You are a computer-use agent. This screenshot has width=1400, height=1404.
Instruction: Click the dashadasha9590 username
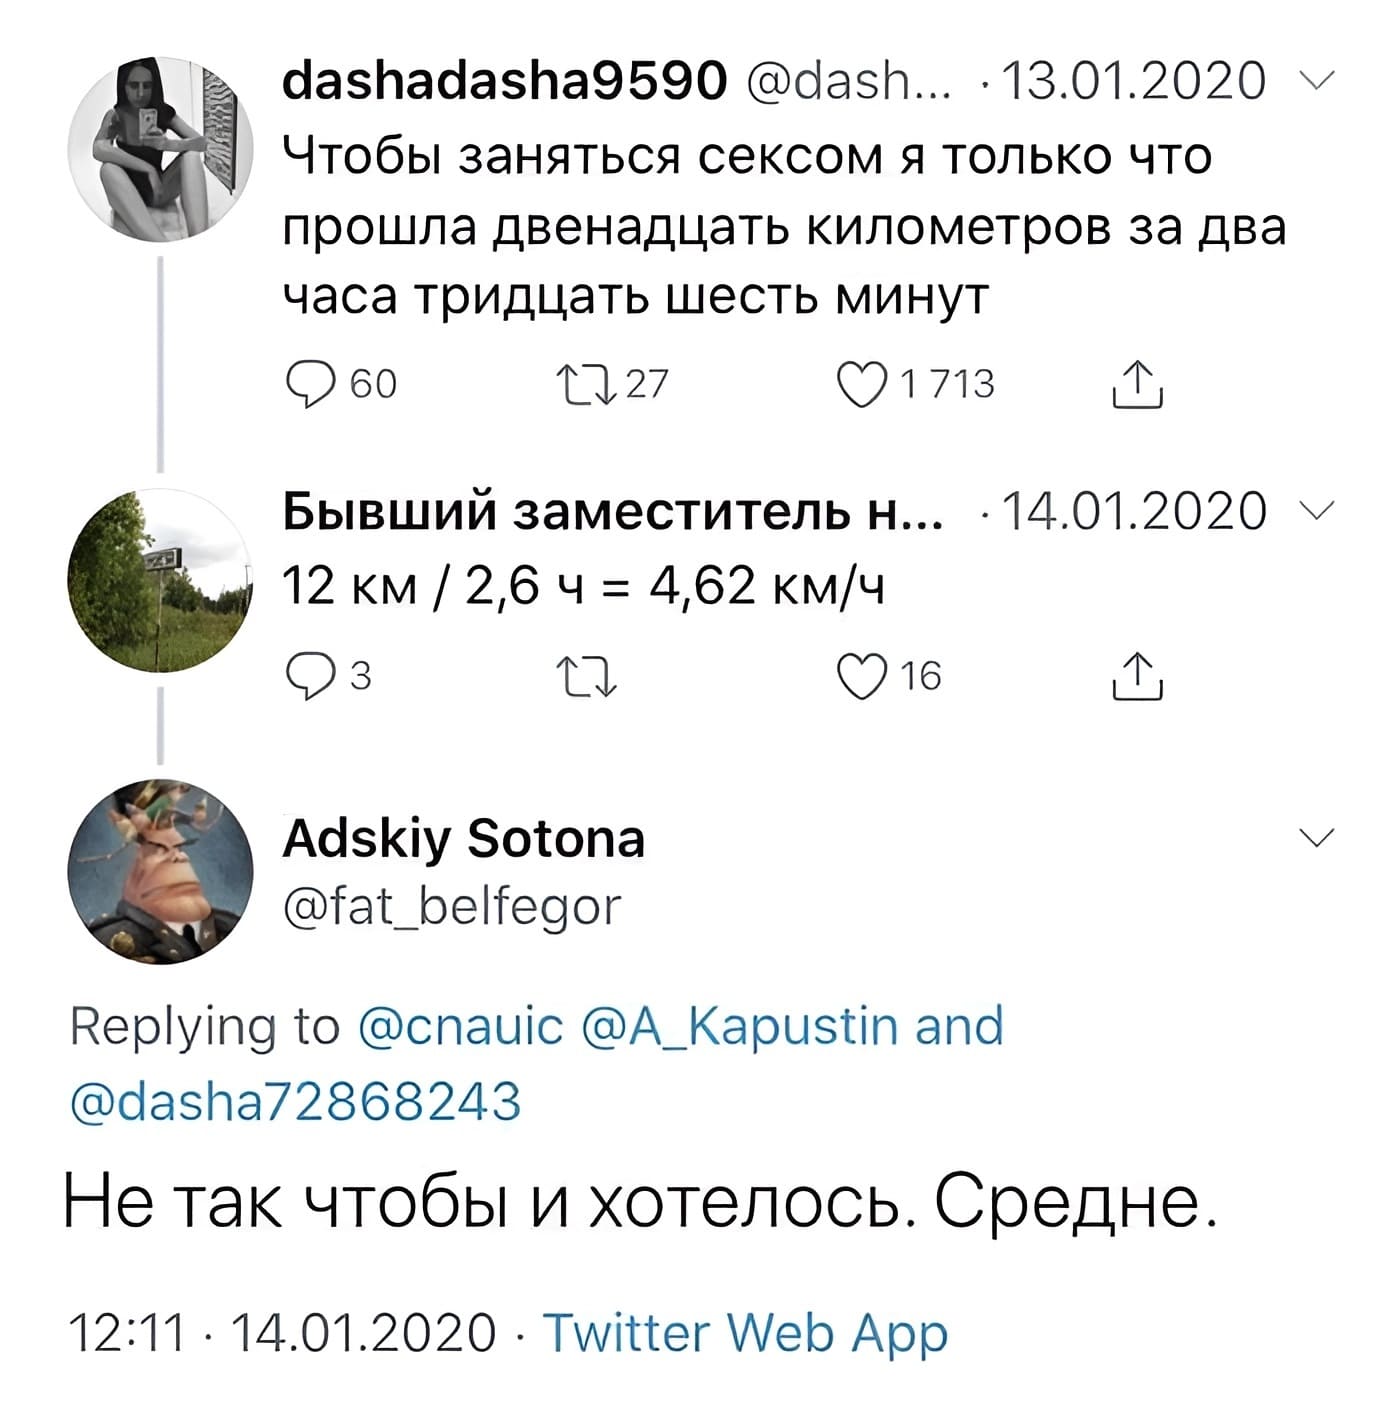click(x=504, y=81)
